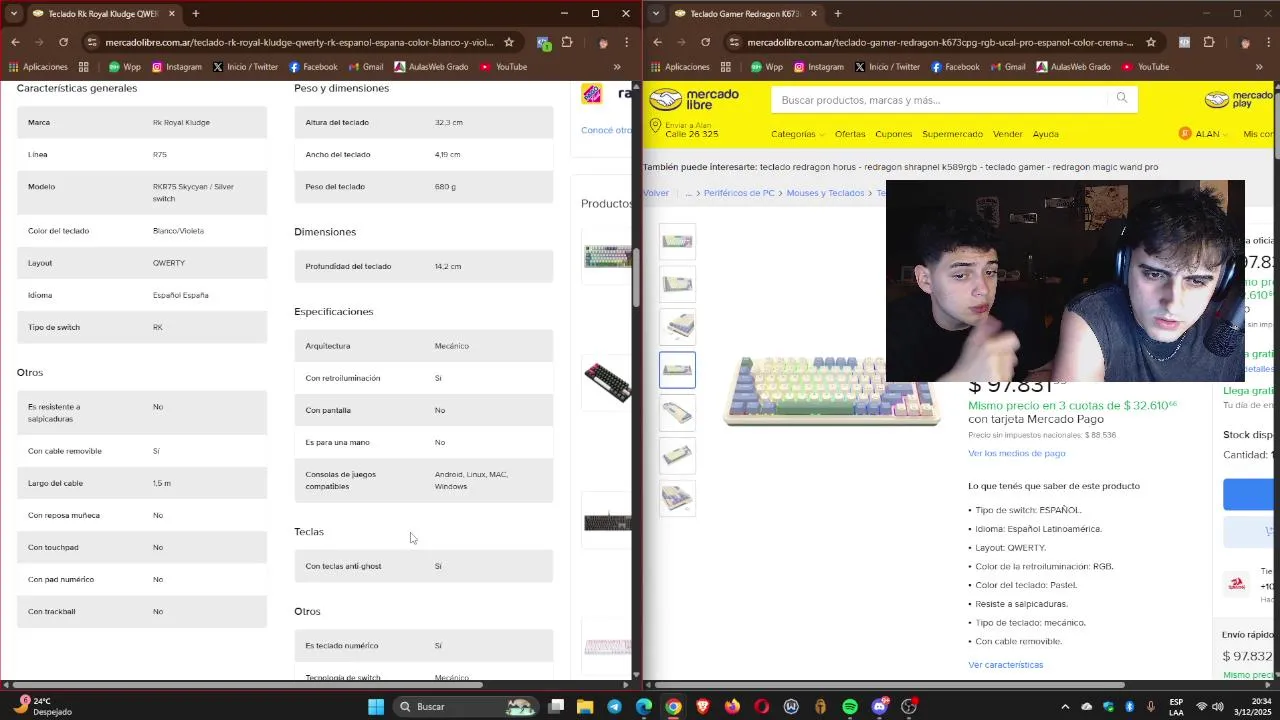The width and height of the screenshot is (1280, 720).
Task: Select the highlighted fourth Redragon keyboard thumbnail
Action: tap(677, 370)
